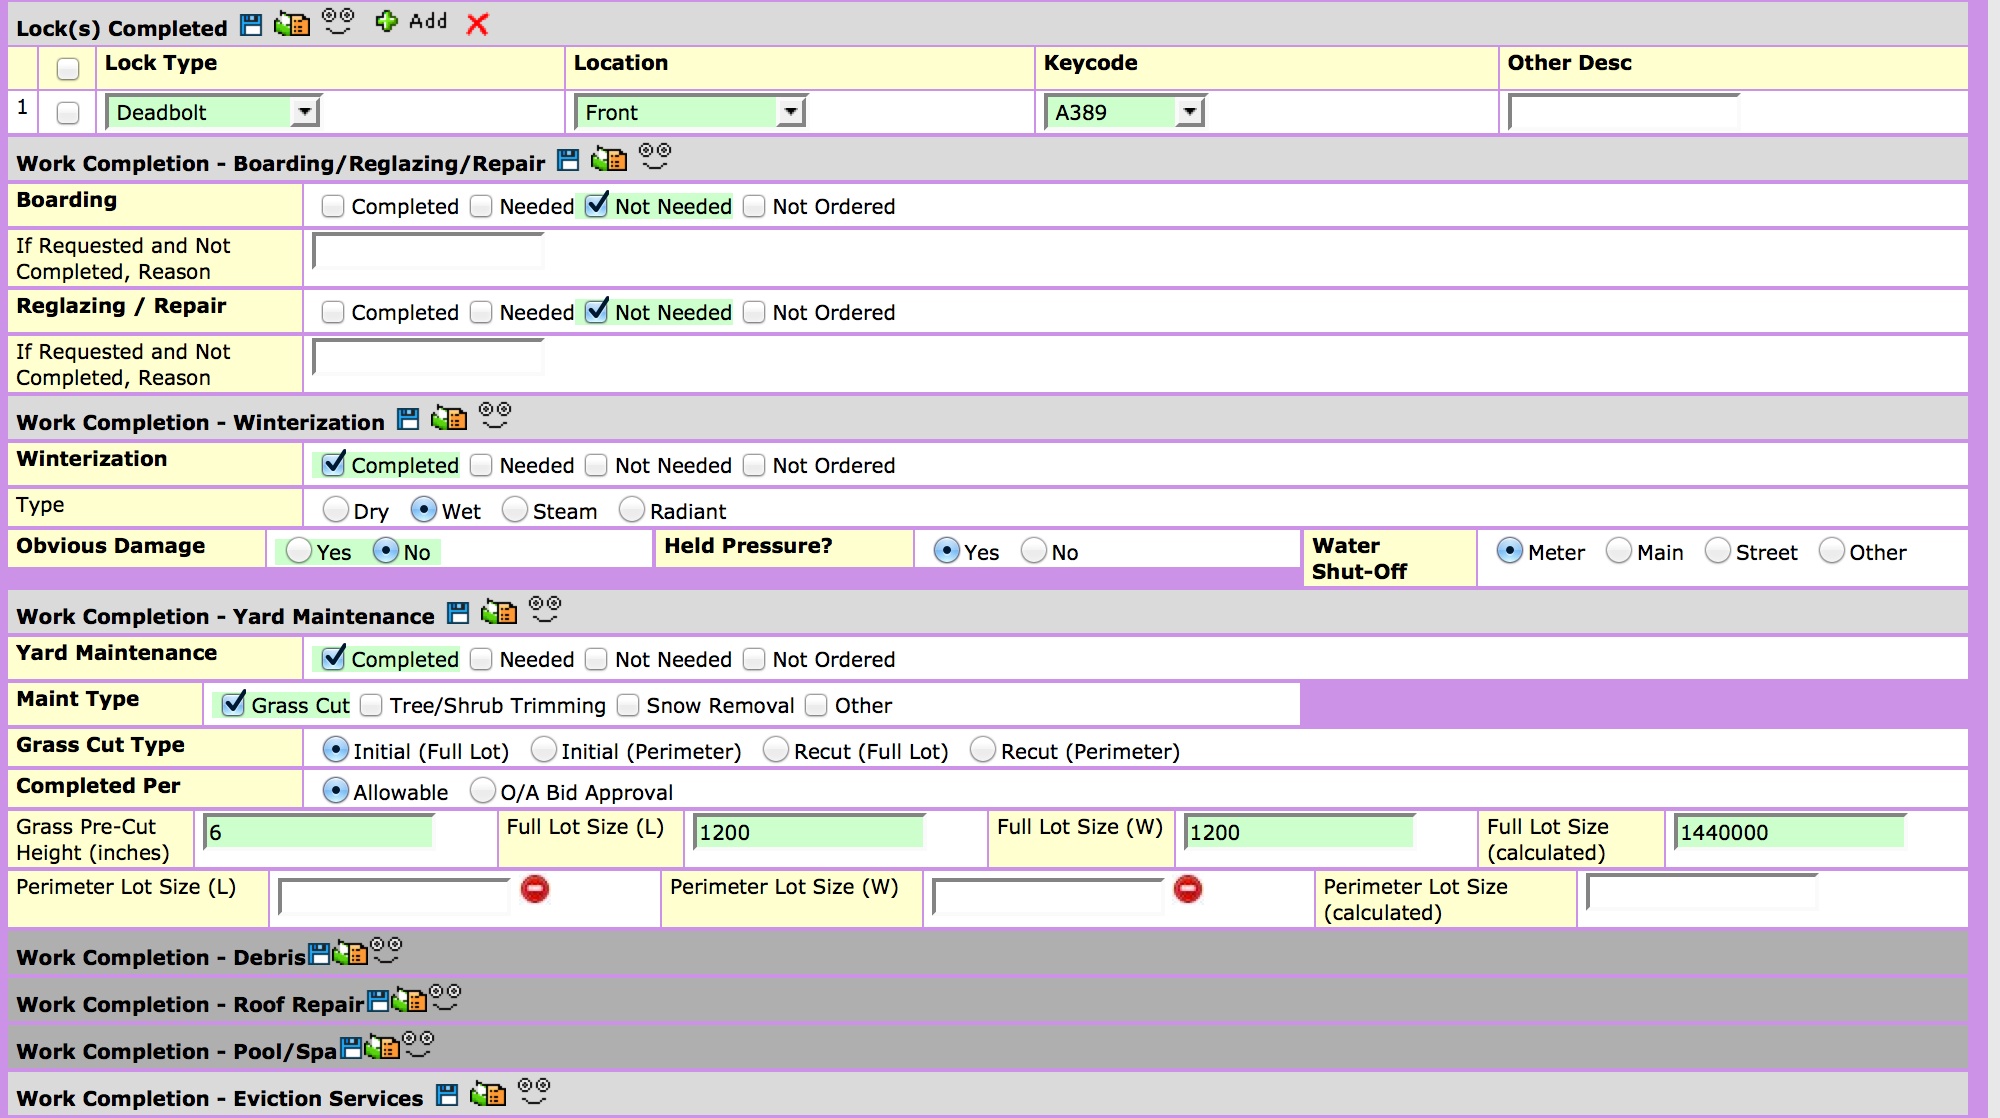Click copy icon in Work Completion - Debris header
The width and height of the screenshot is (2000, 1118).
(350, 954)
